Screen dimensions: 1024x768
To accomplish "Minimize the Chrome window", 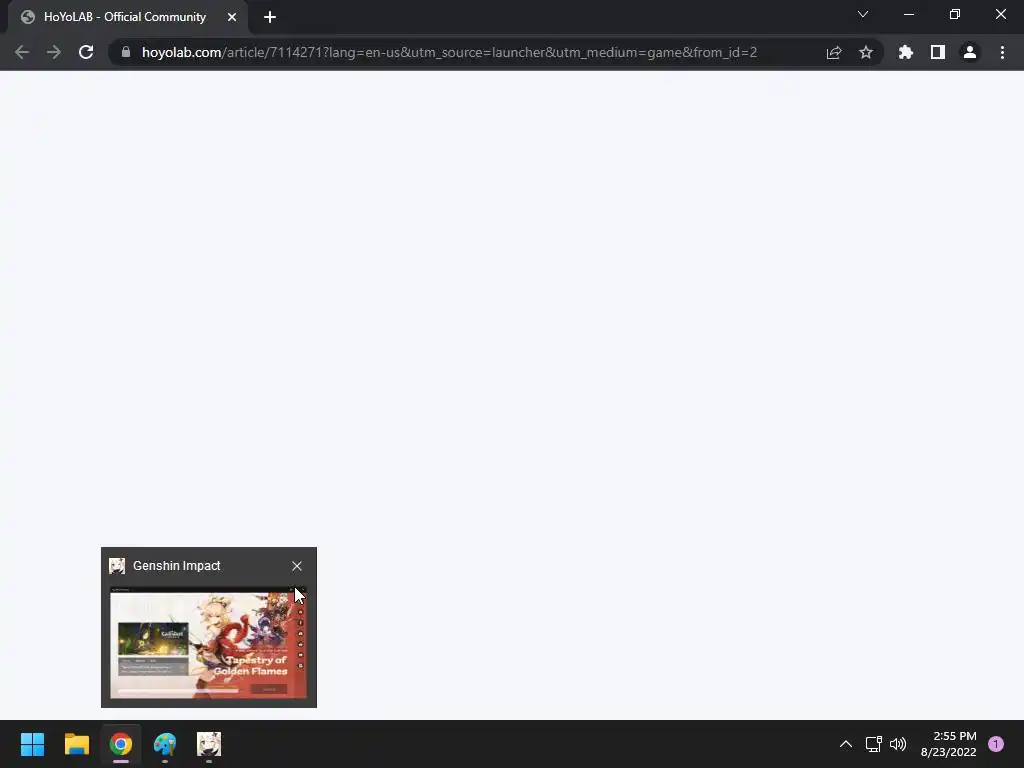I will [909, 14].
